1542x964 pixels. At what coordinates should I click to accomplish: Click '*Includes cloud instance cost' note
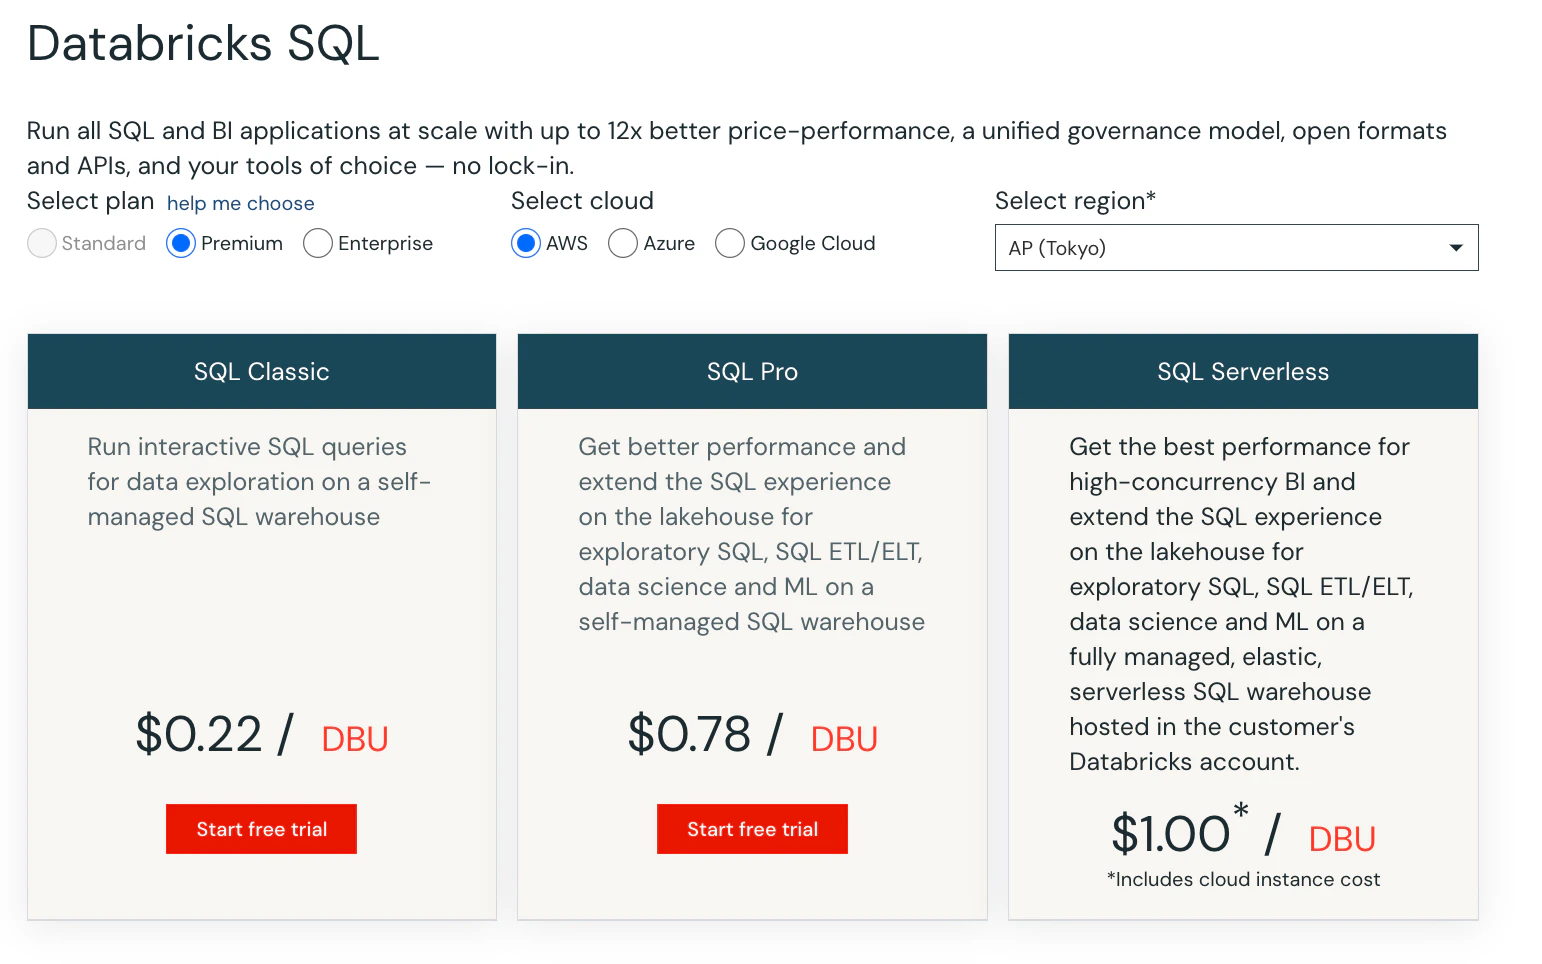click(1243, 879)
